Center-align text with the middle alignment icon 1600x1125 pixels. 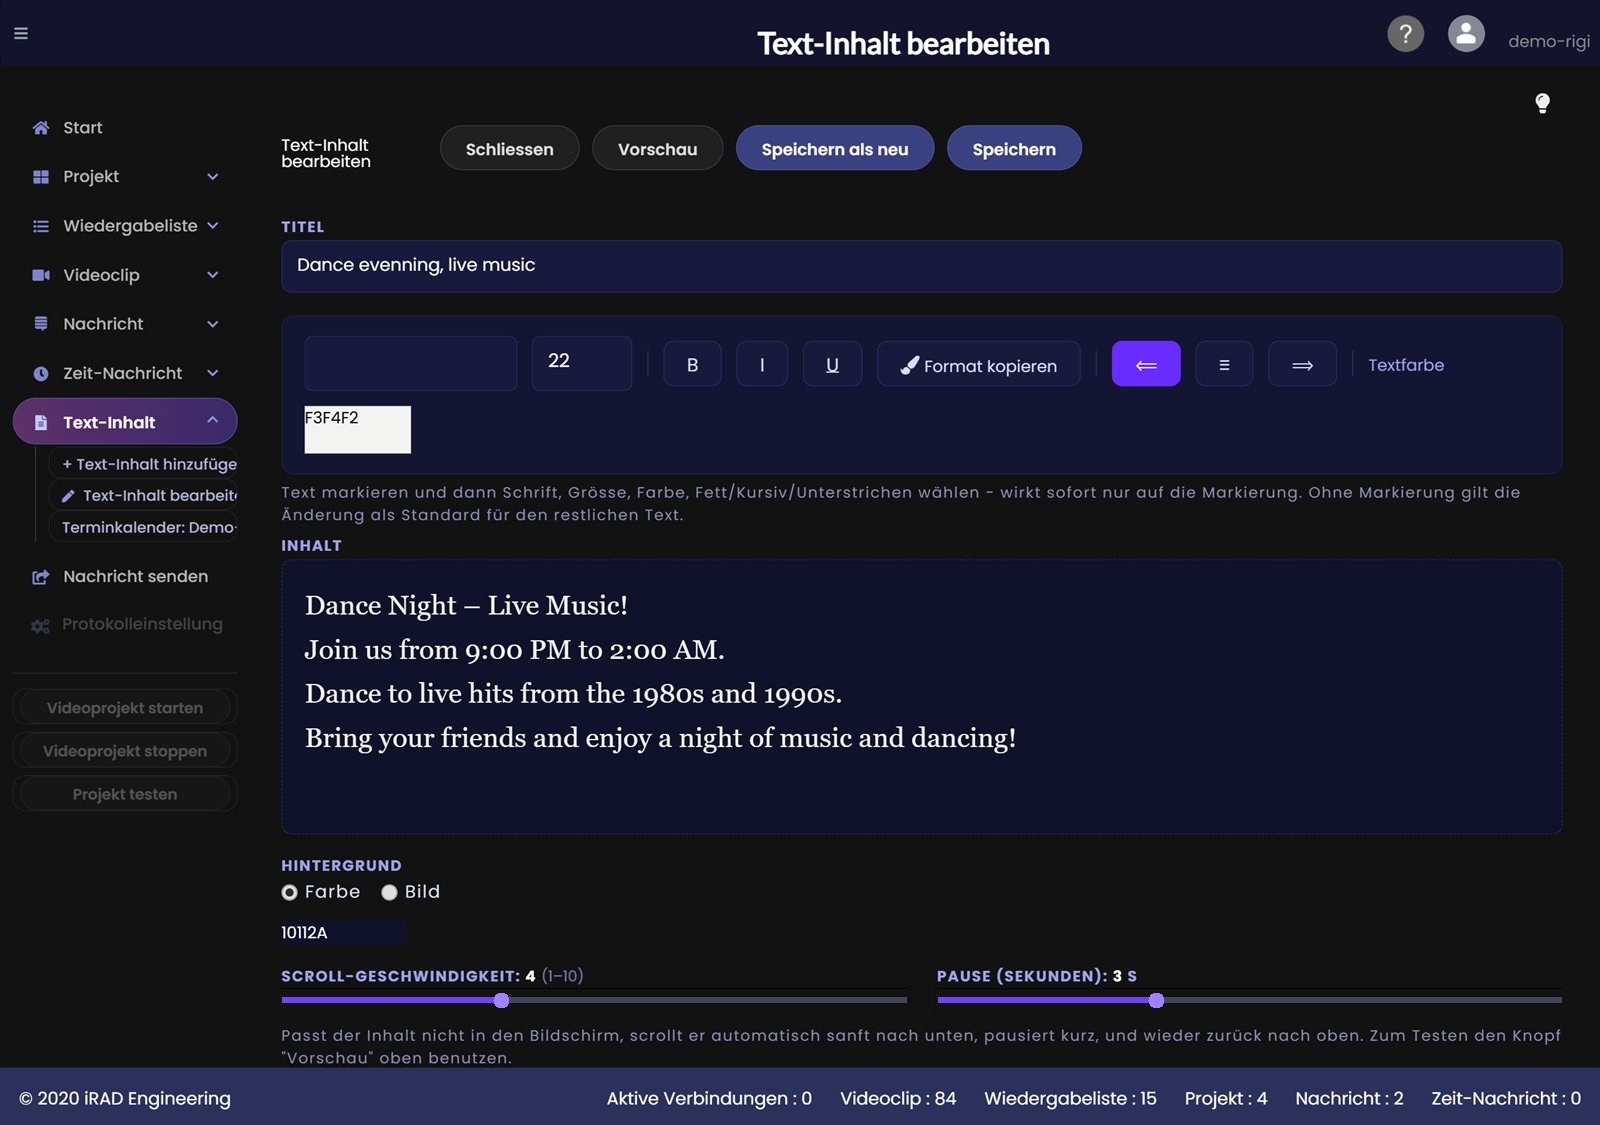(x=1224, y=365)
